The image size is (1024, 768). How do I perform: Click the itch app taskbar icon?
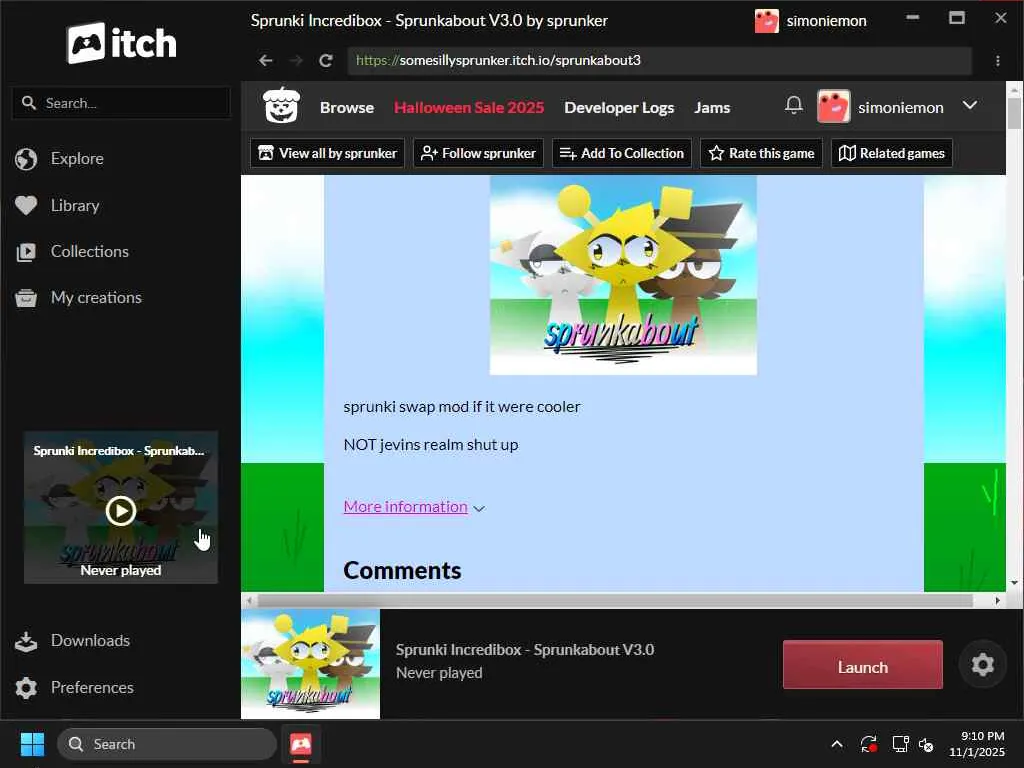point(300,744)
